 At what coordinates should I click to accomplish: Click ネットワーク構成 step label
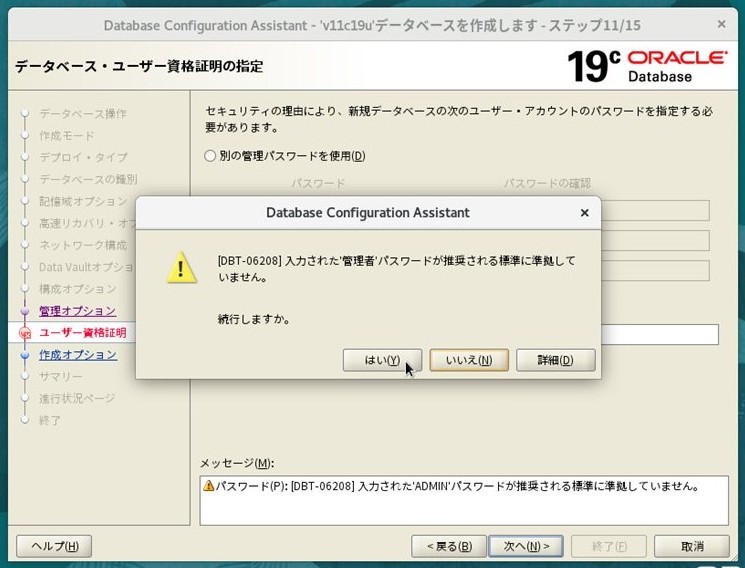click(x=83, y=245)
